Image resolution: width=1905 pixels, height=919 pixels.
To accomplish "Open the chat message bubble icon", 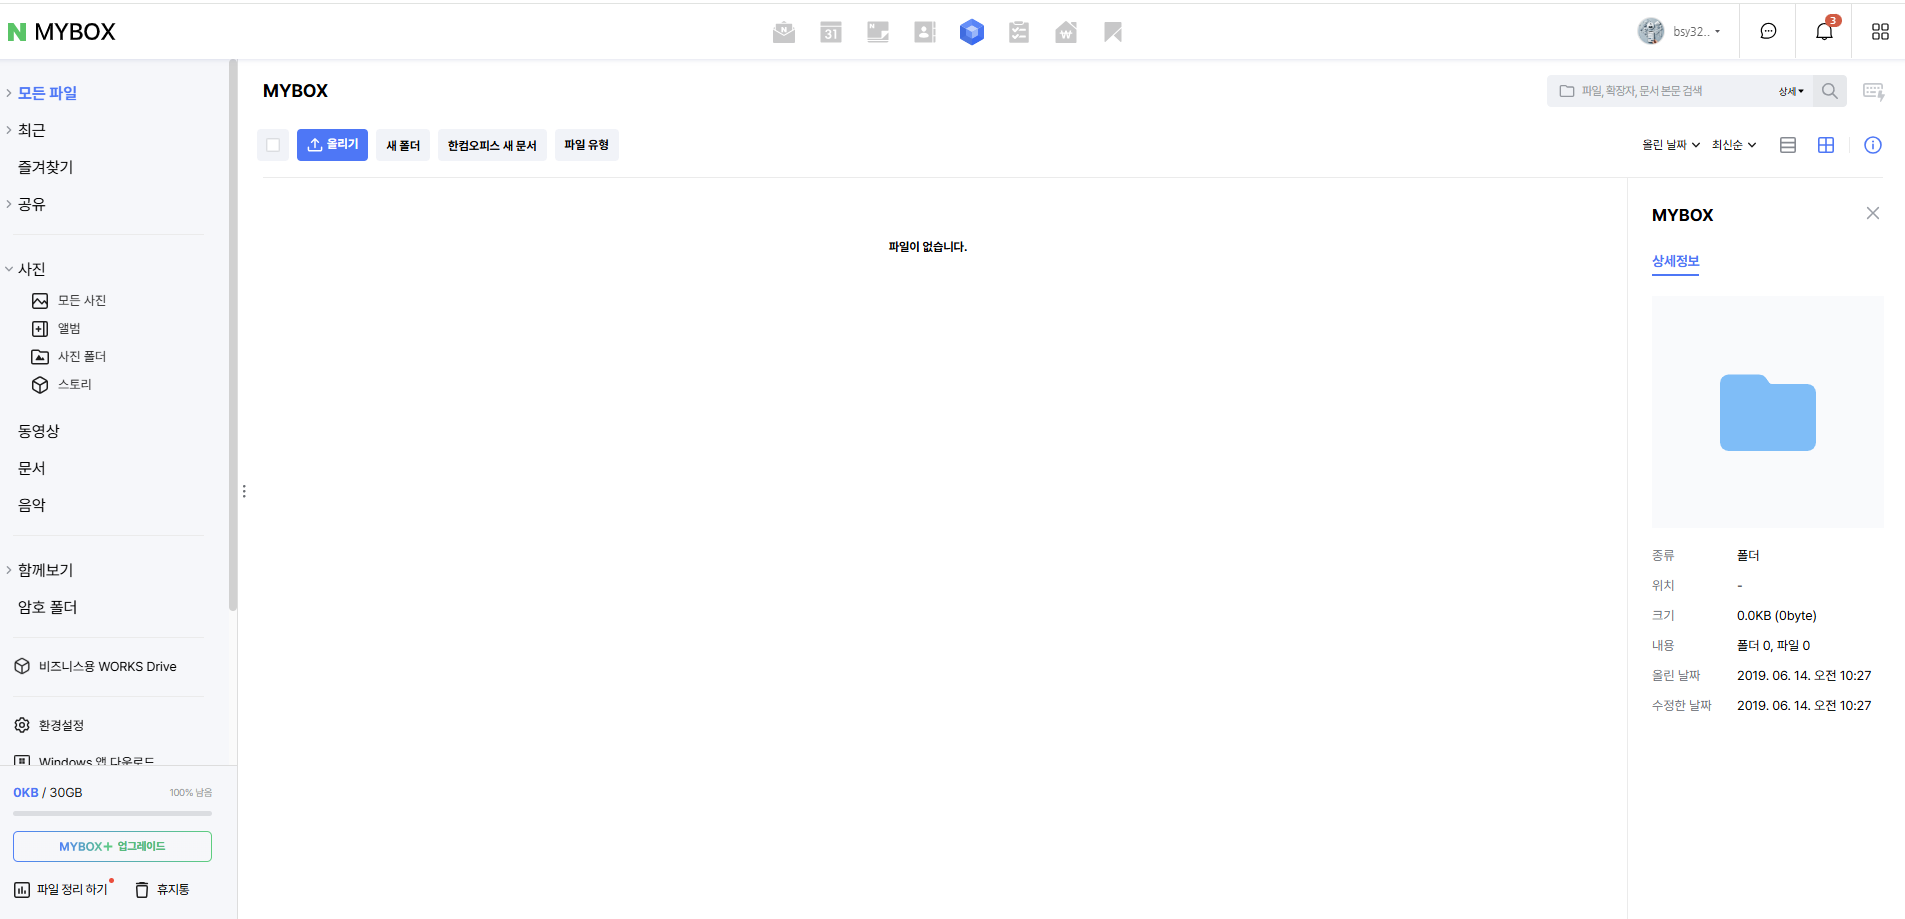I will click(x=1768, y=31).
